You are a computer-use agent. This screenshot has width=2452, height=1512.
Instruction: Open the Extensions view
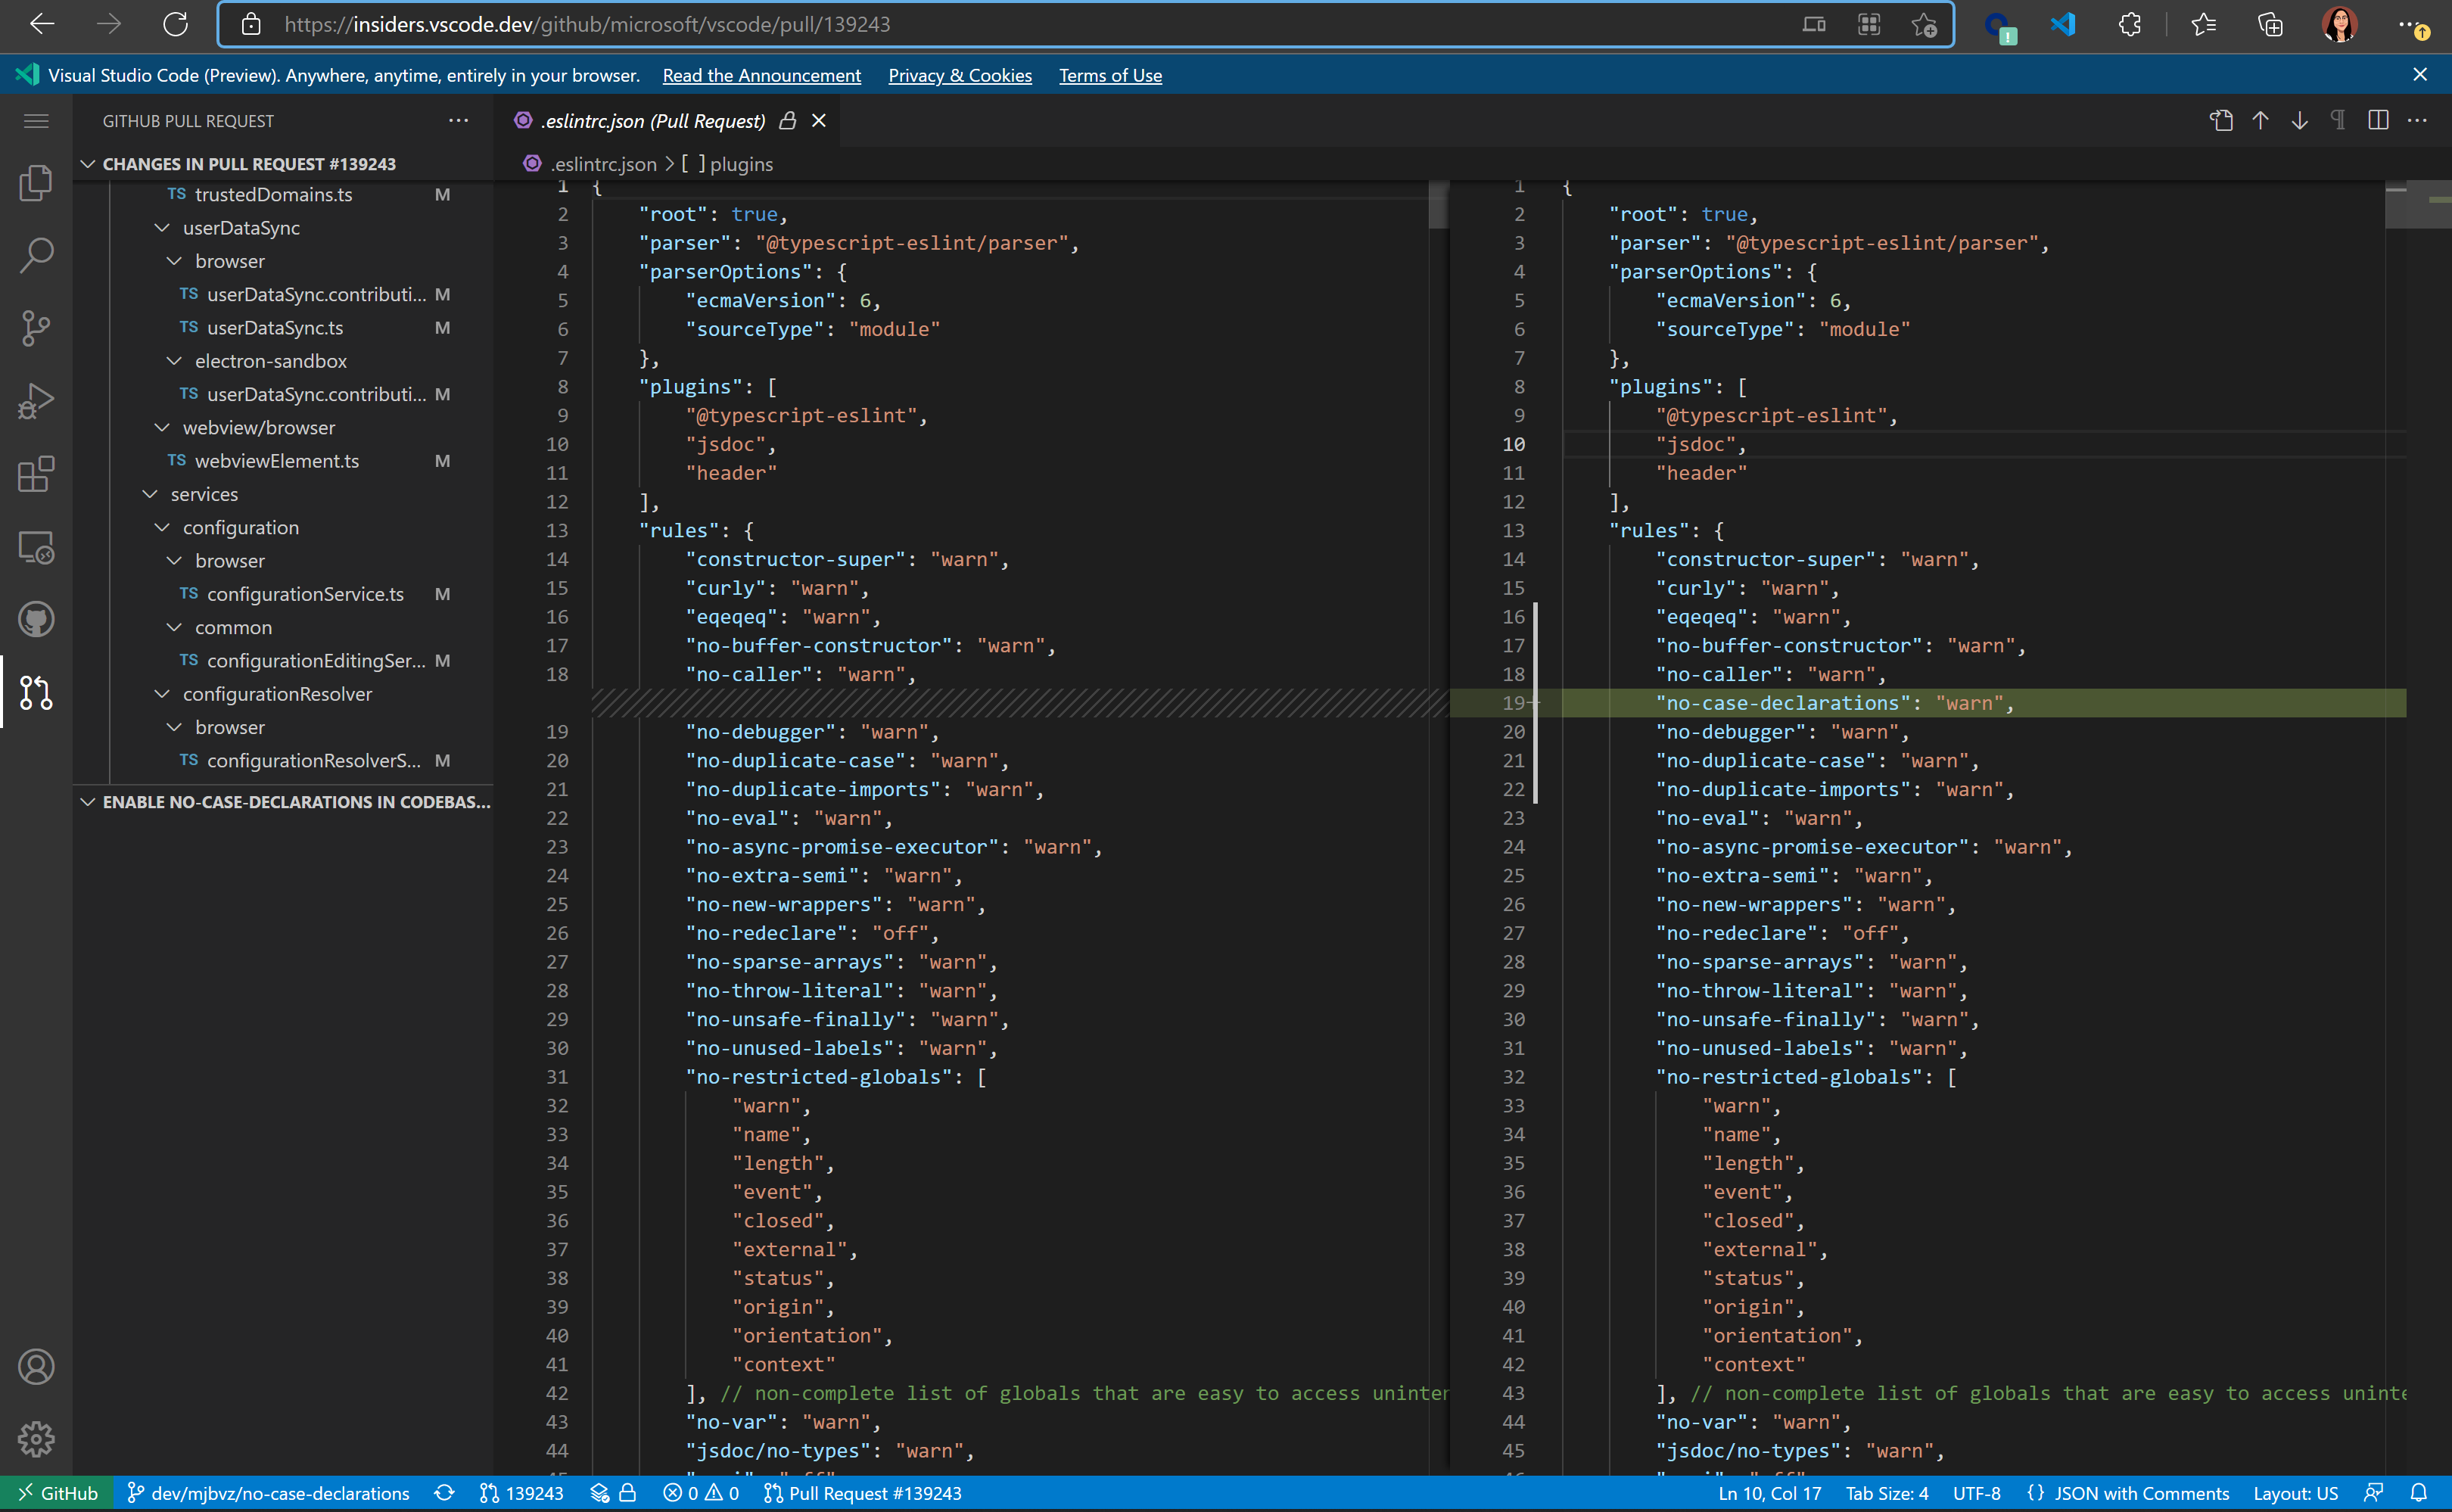pyautogui.click(x=36, y=475)
